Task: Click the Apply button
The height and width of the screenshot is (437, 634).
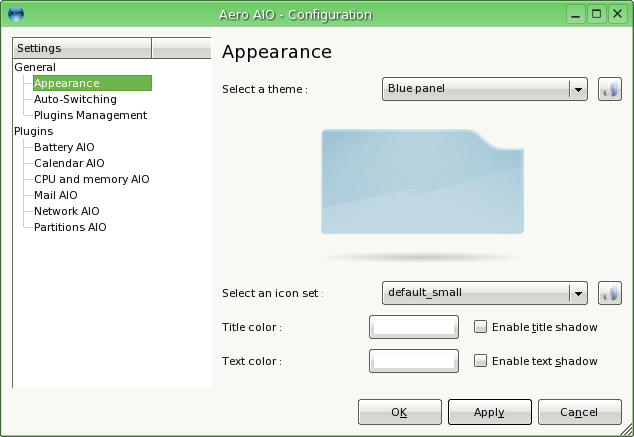Action: (x=490, y=412)
